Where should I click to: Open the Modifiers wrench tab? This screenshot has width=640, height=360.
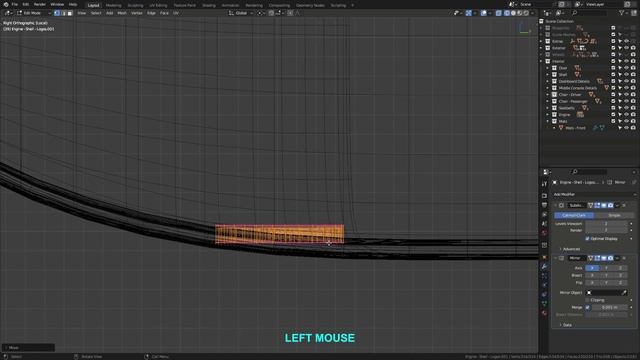[544, 267]
